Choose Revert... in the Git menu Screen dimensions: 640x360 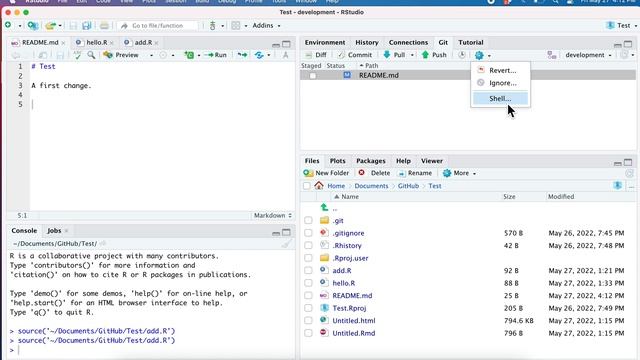502,70
